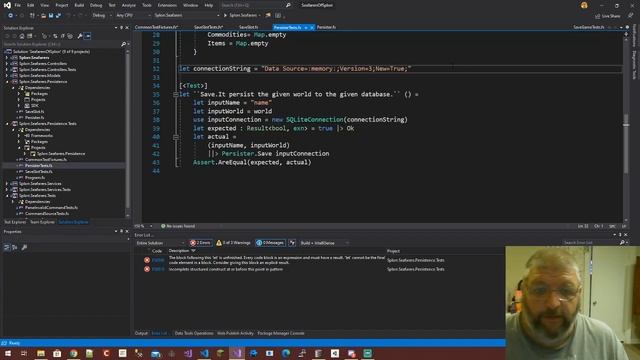Sort by Project column header
The width and height of the screenshot is (640, 360).
[393, 251]
